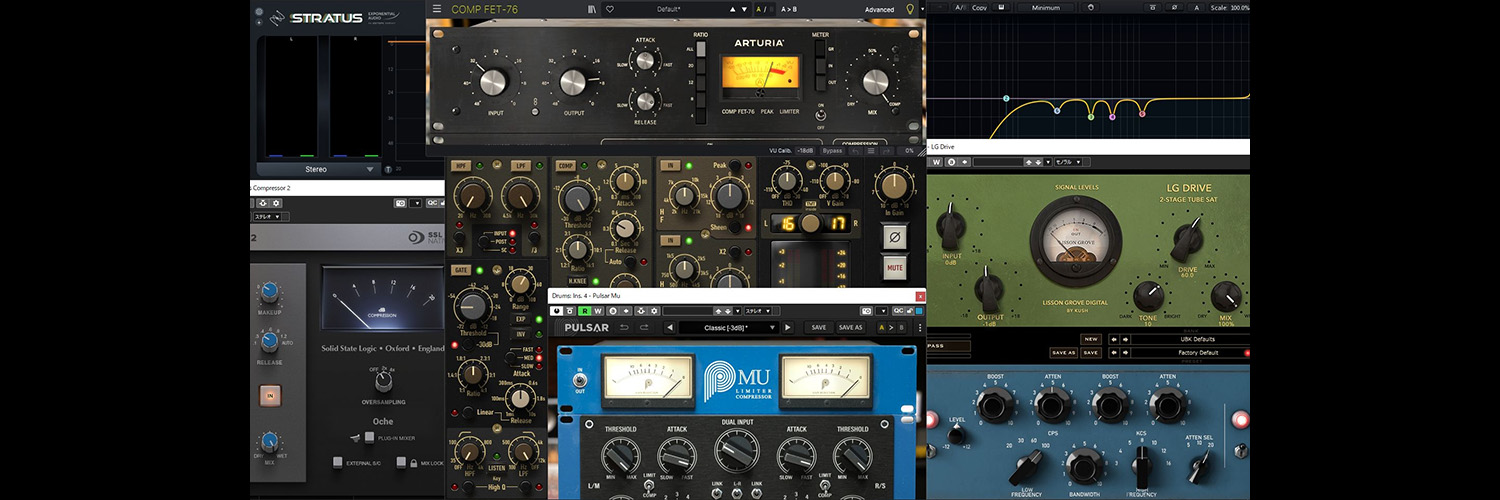Open the Comp FET-76 hamburger menu

(x=437, y=9)
